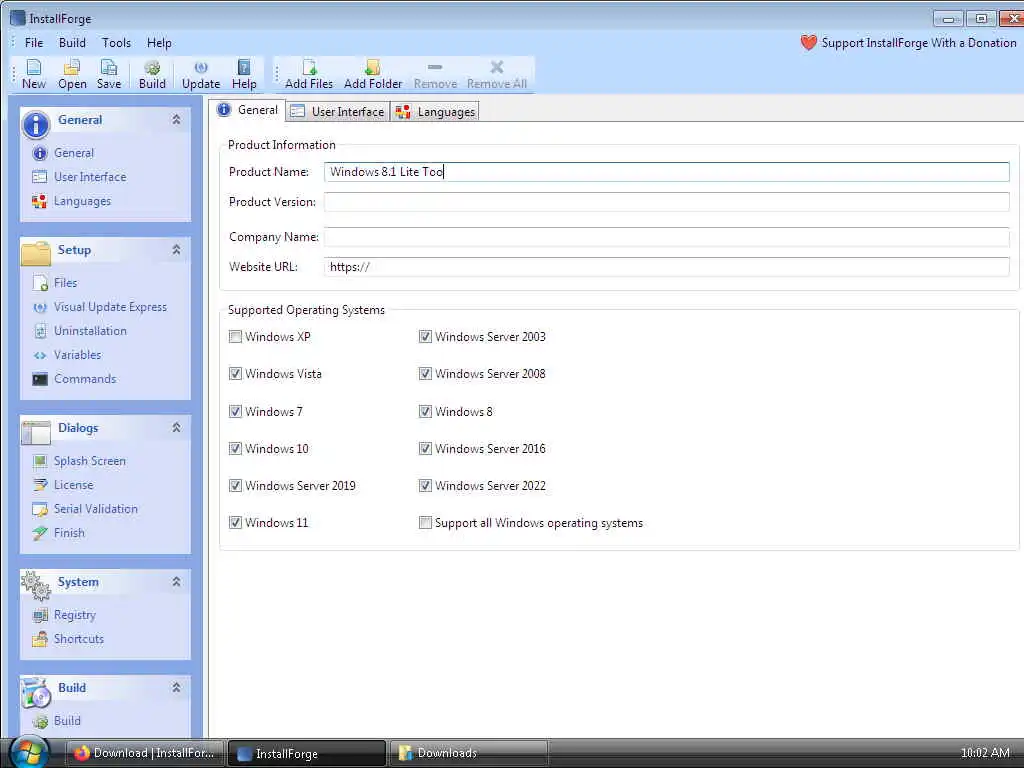Click the Open project toolbar icon

72,74
